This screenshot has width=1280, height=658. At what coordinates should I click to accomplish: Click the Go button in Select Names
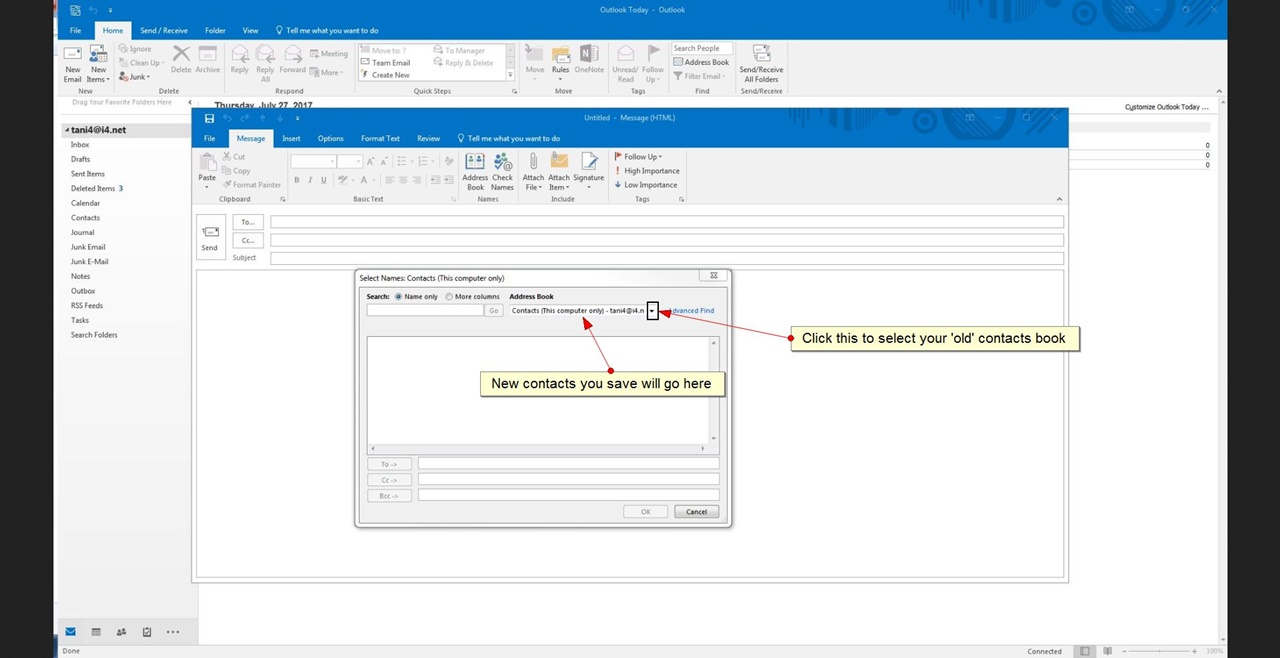point(494,311)
